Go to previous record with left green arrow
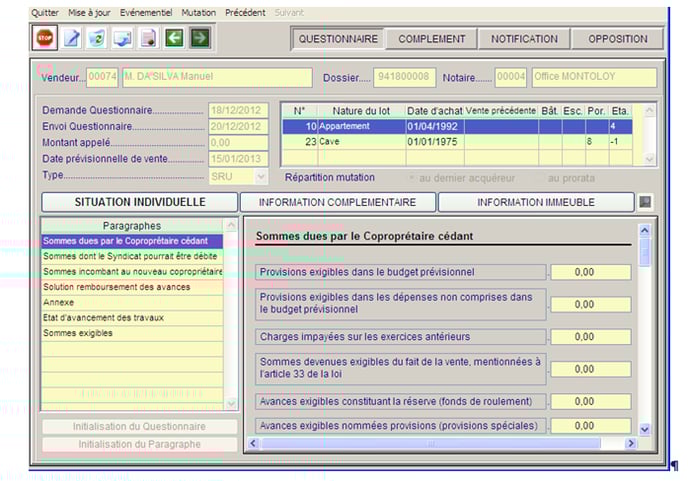The width and height of the screenshot is (688, 481). click(174, 38)
